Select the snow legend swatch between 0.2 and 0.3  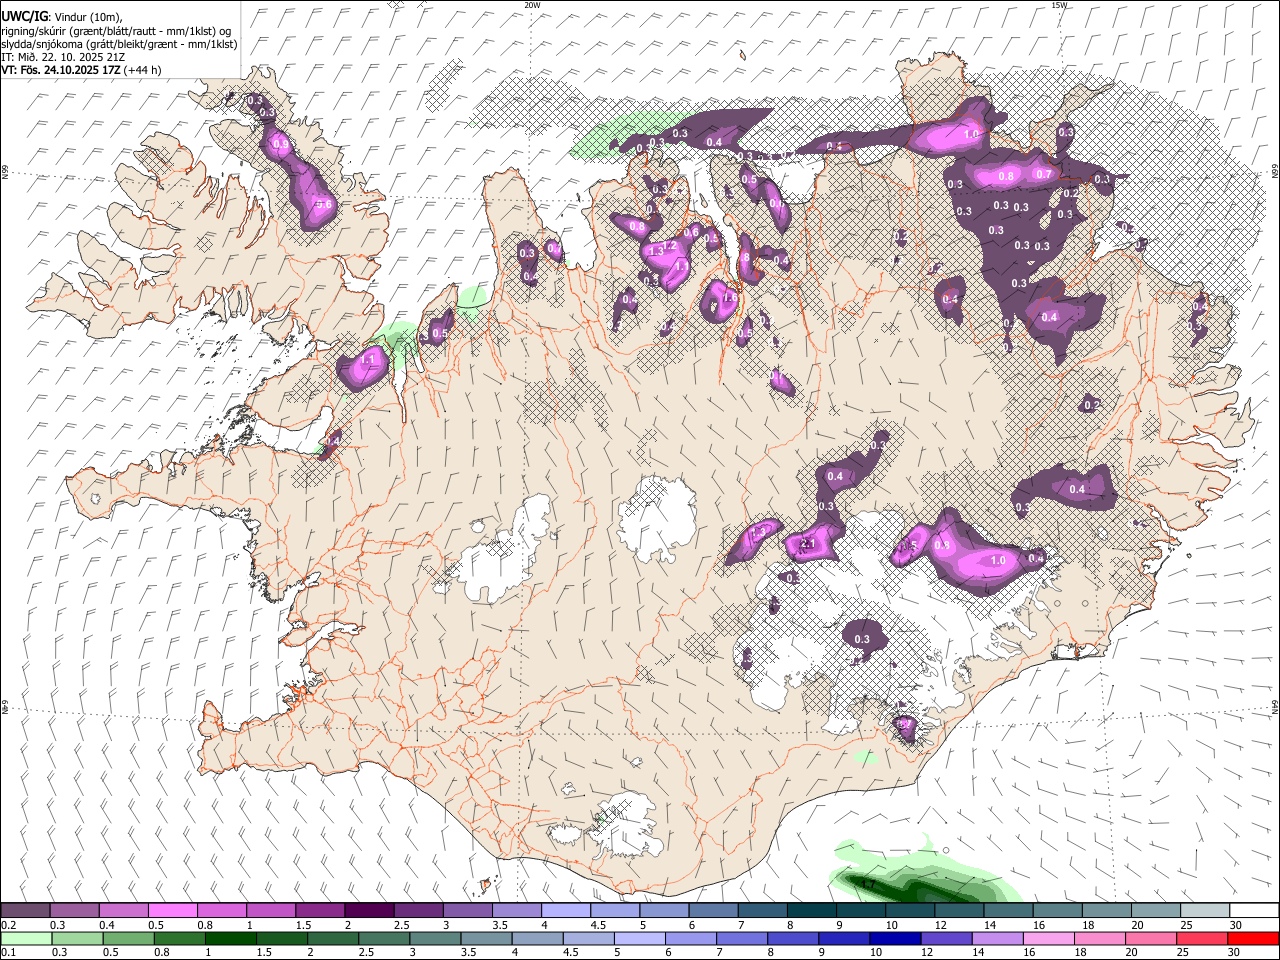coord(26,911)
